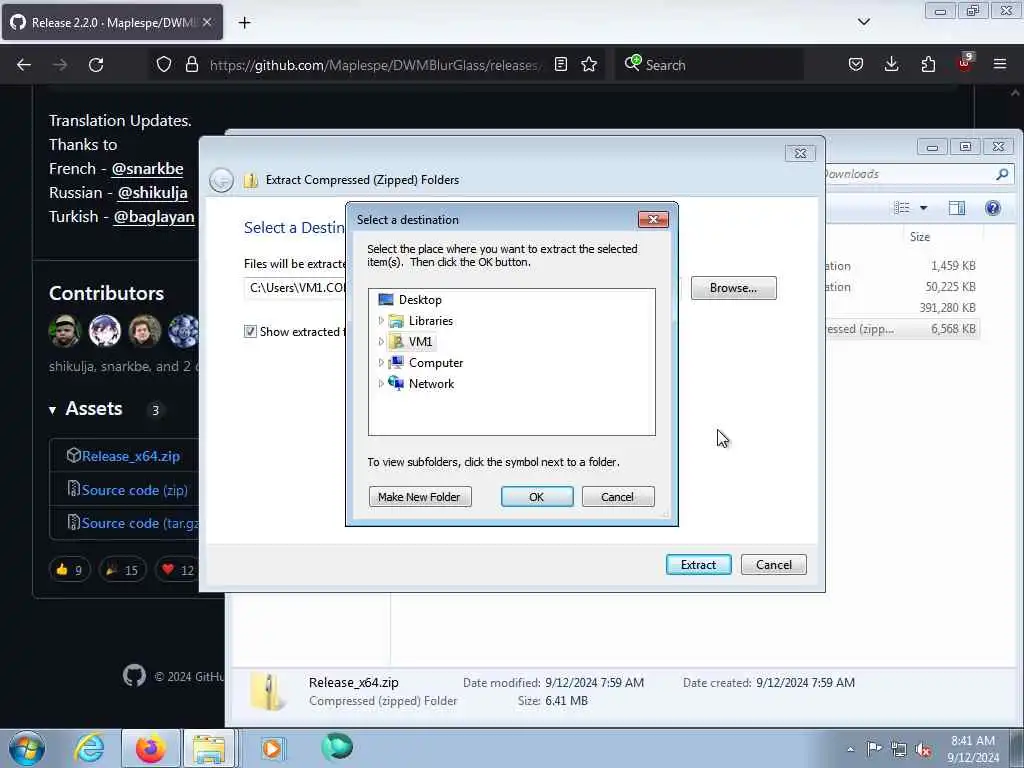Click Size column header in Explorer
Screen dimensions: 1024x768
tap(920, 236)
